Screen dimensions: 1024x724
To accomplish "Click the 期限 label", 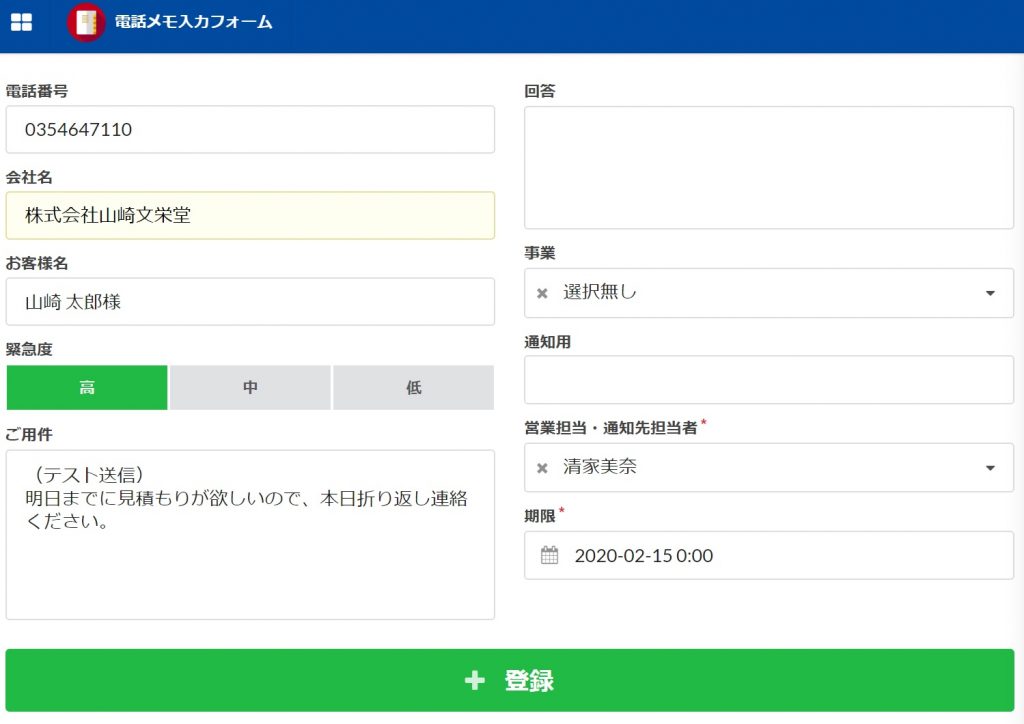I will click(539, 516).
